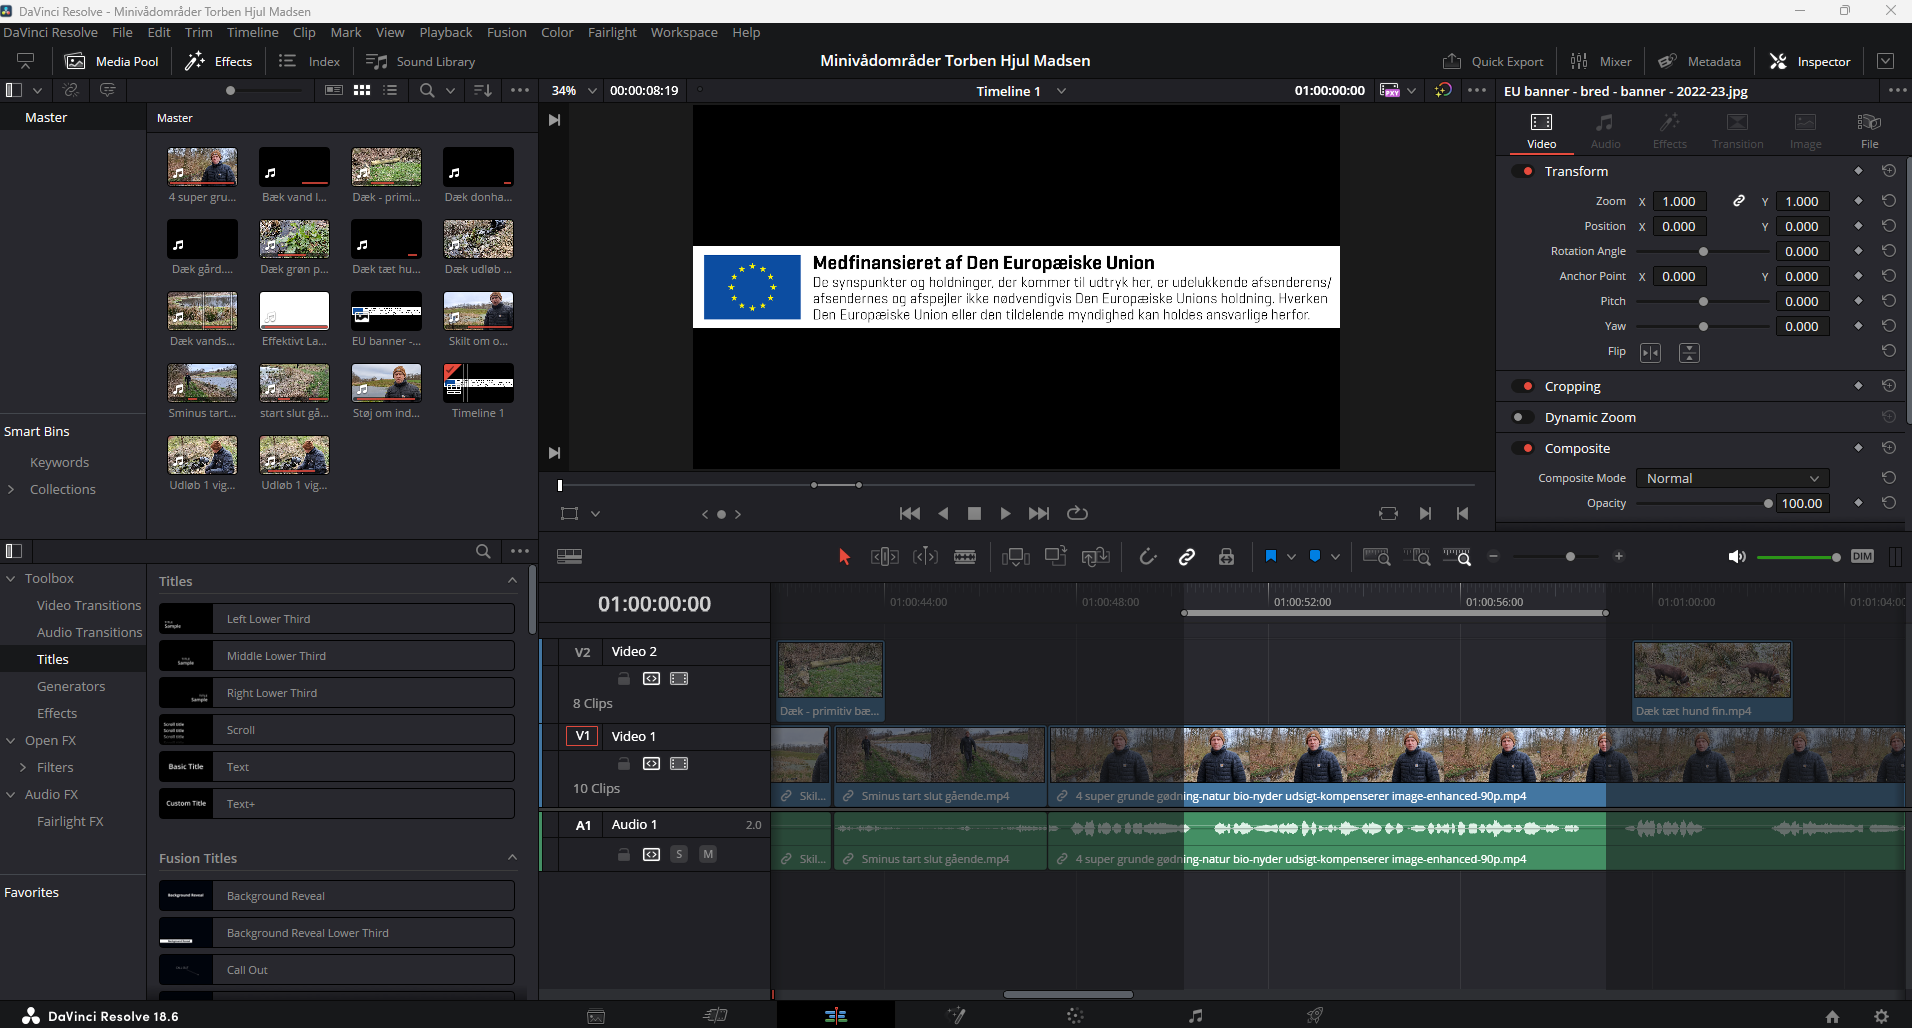
Task: Select Video Transitions in Toolbox
Action: point(89,606)
